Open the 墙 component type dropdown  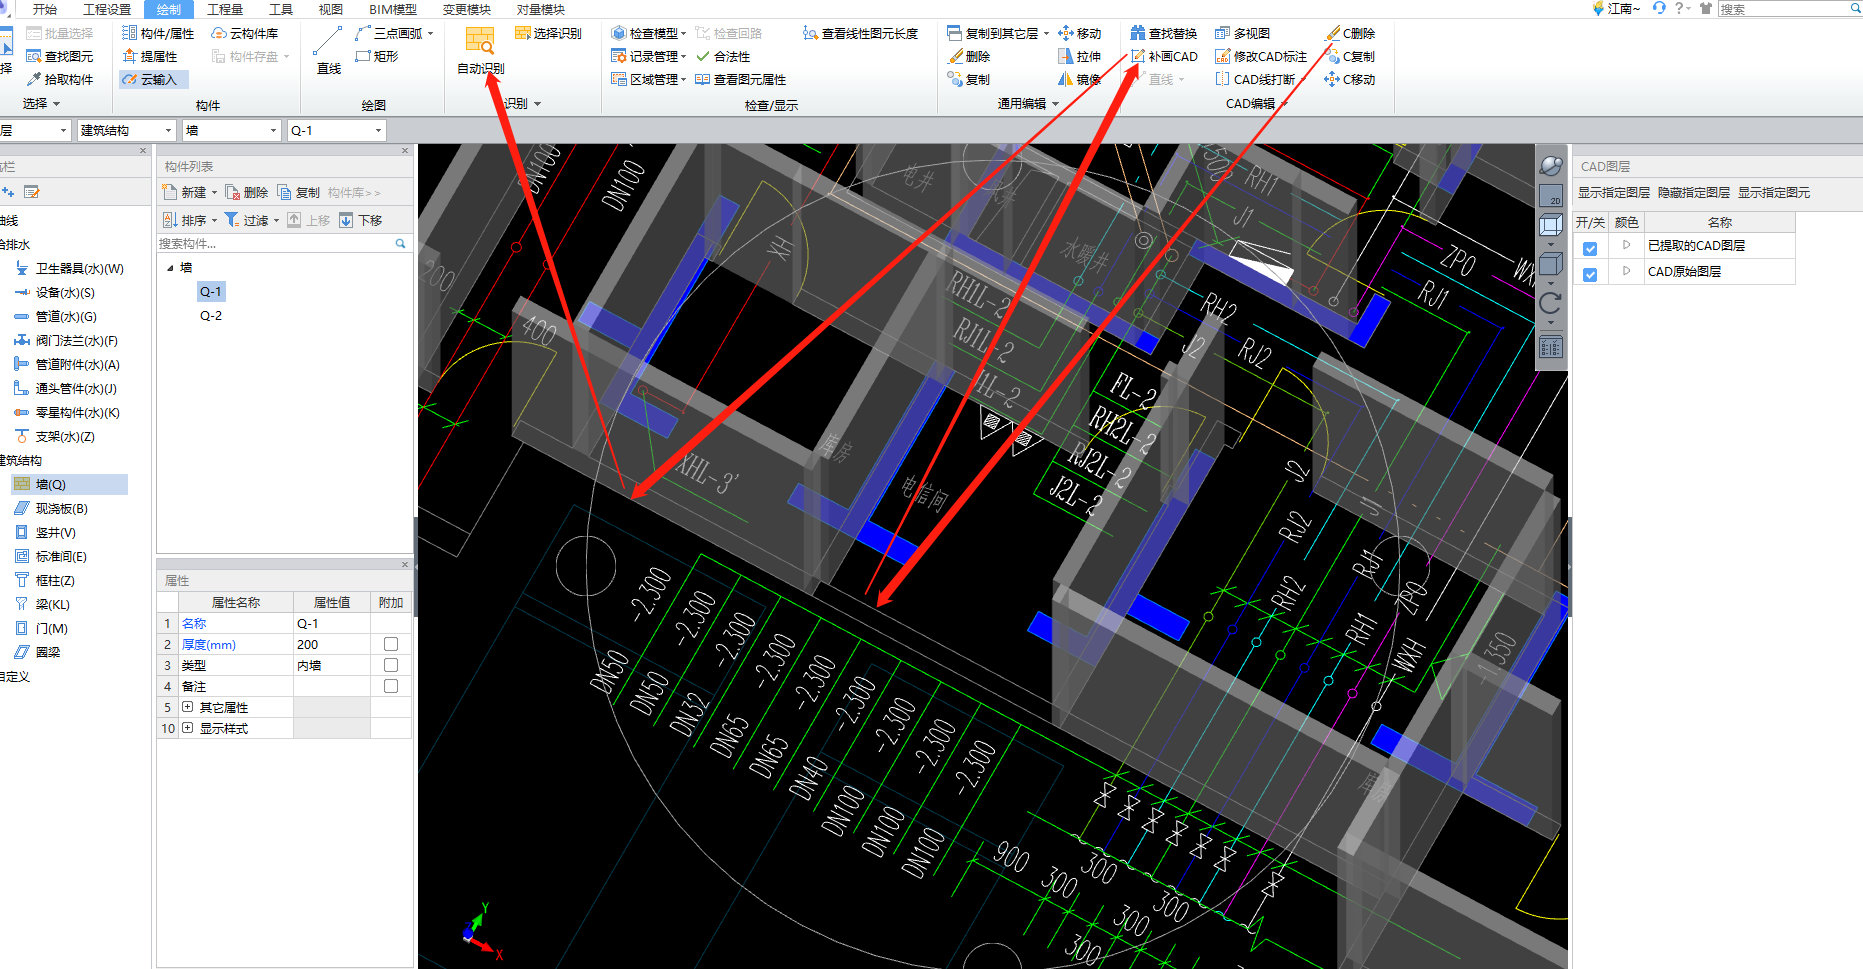(232, 130)
